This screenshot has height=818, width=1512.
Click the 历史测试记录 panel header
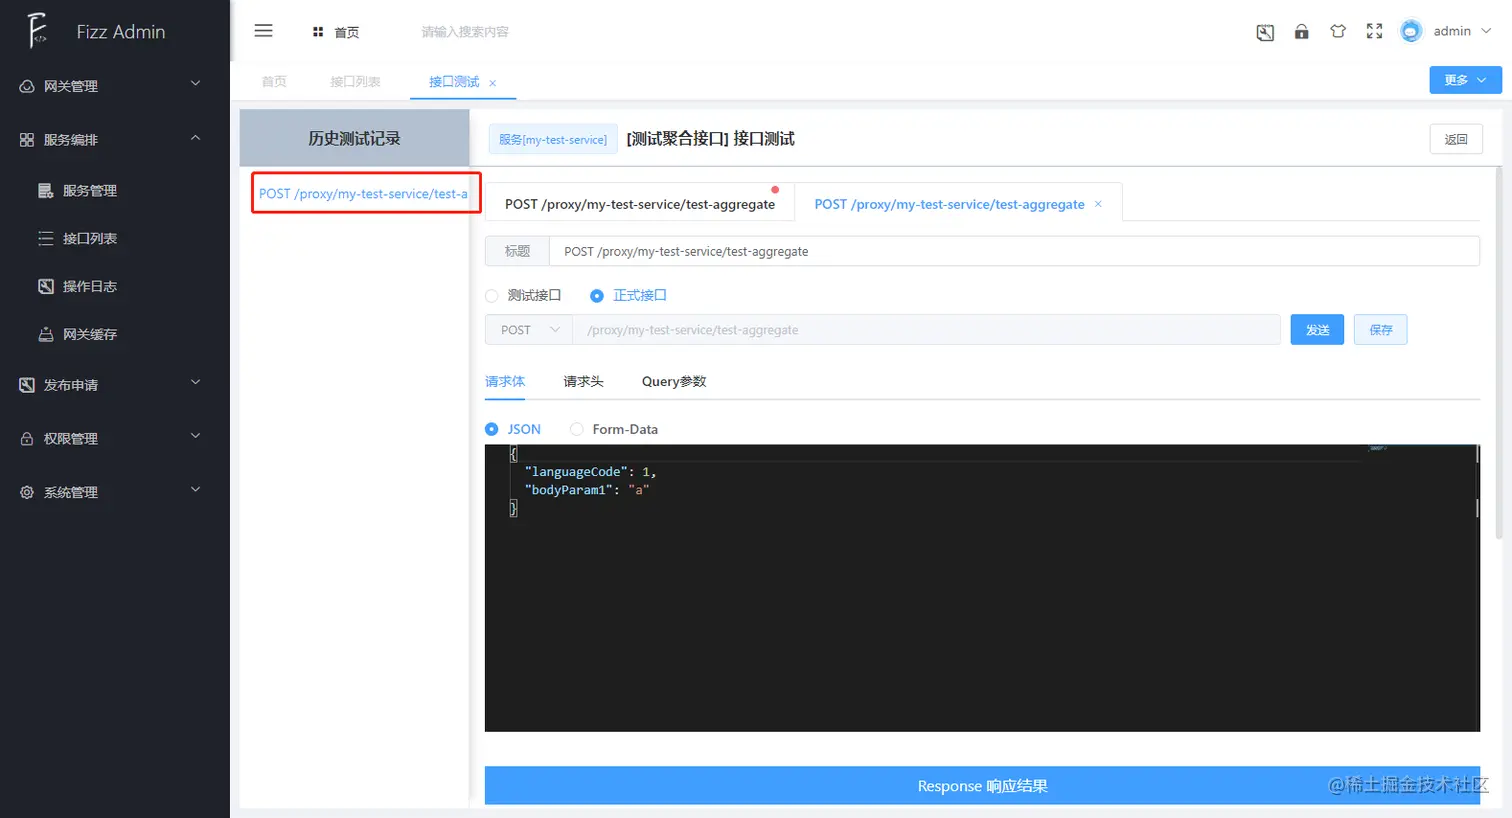click(354, 138)
